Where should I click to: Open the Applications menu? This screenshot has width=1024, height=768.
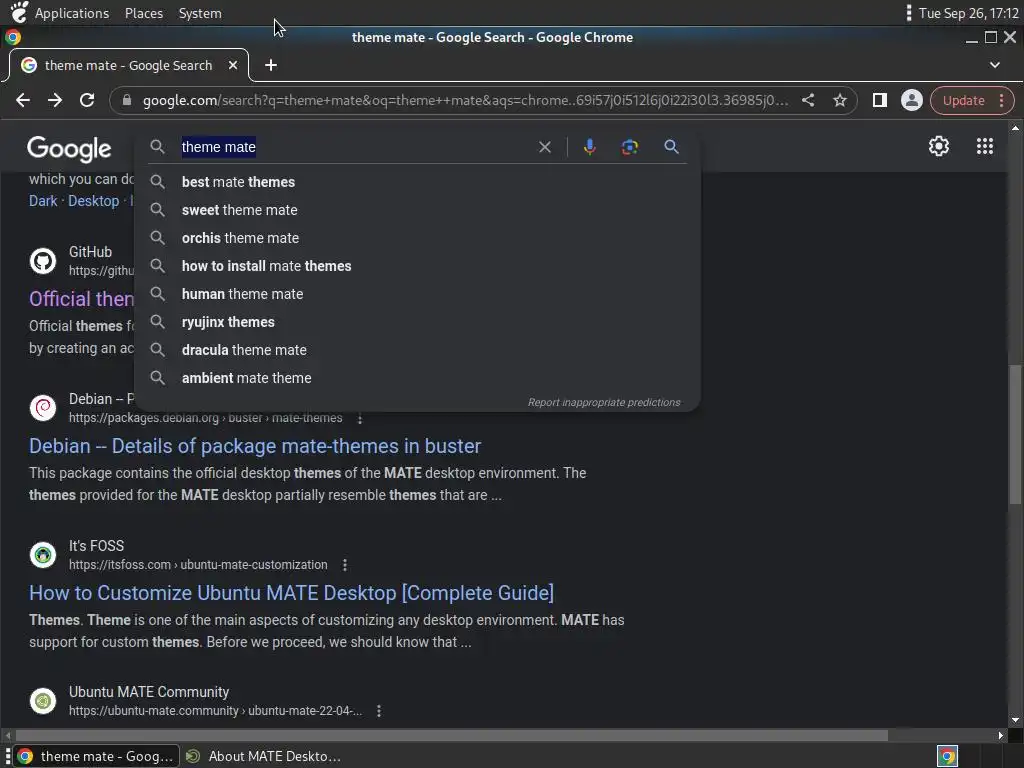(x=72, y=13)
